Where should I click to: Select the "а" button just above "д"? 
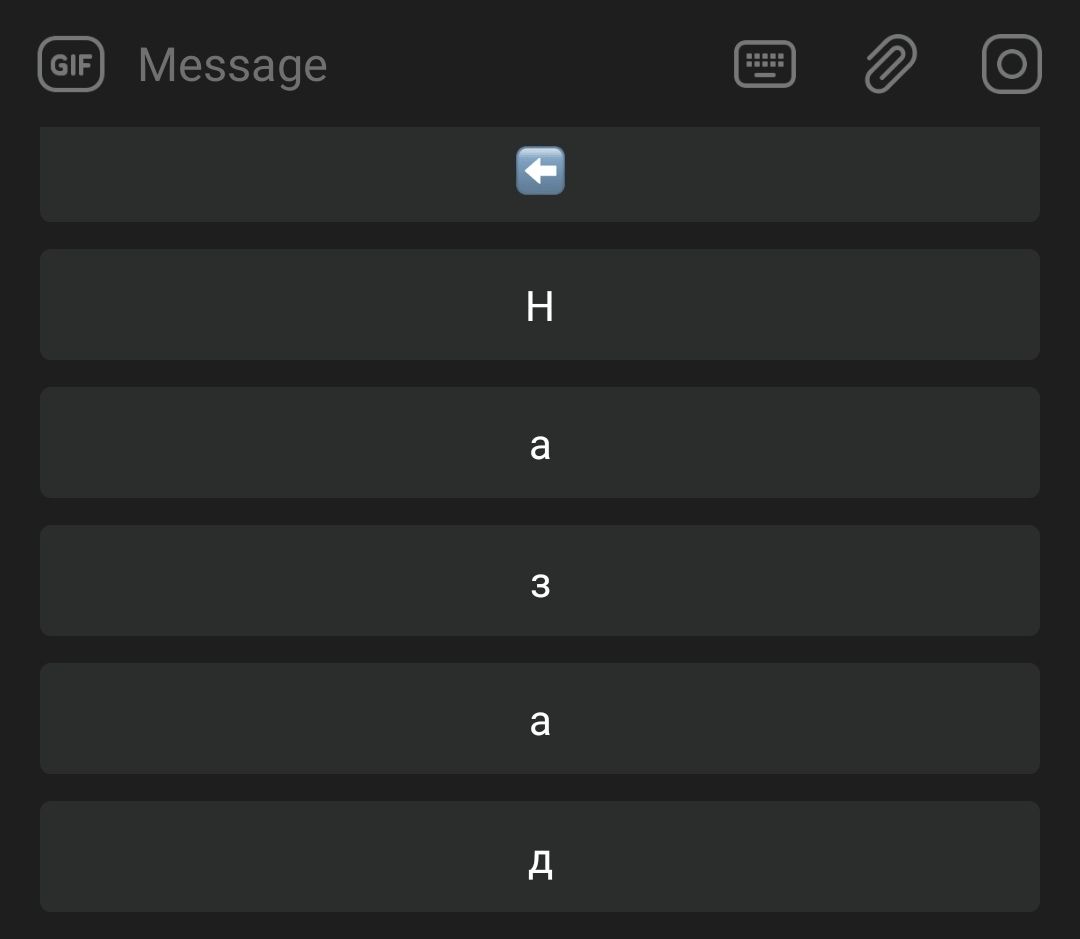coord(540,718)
